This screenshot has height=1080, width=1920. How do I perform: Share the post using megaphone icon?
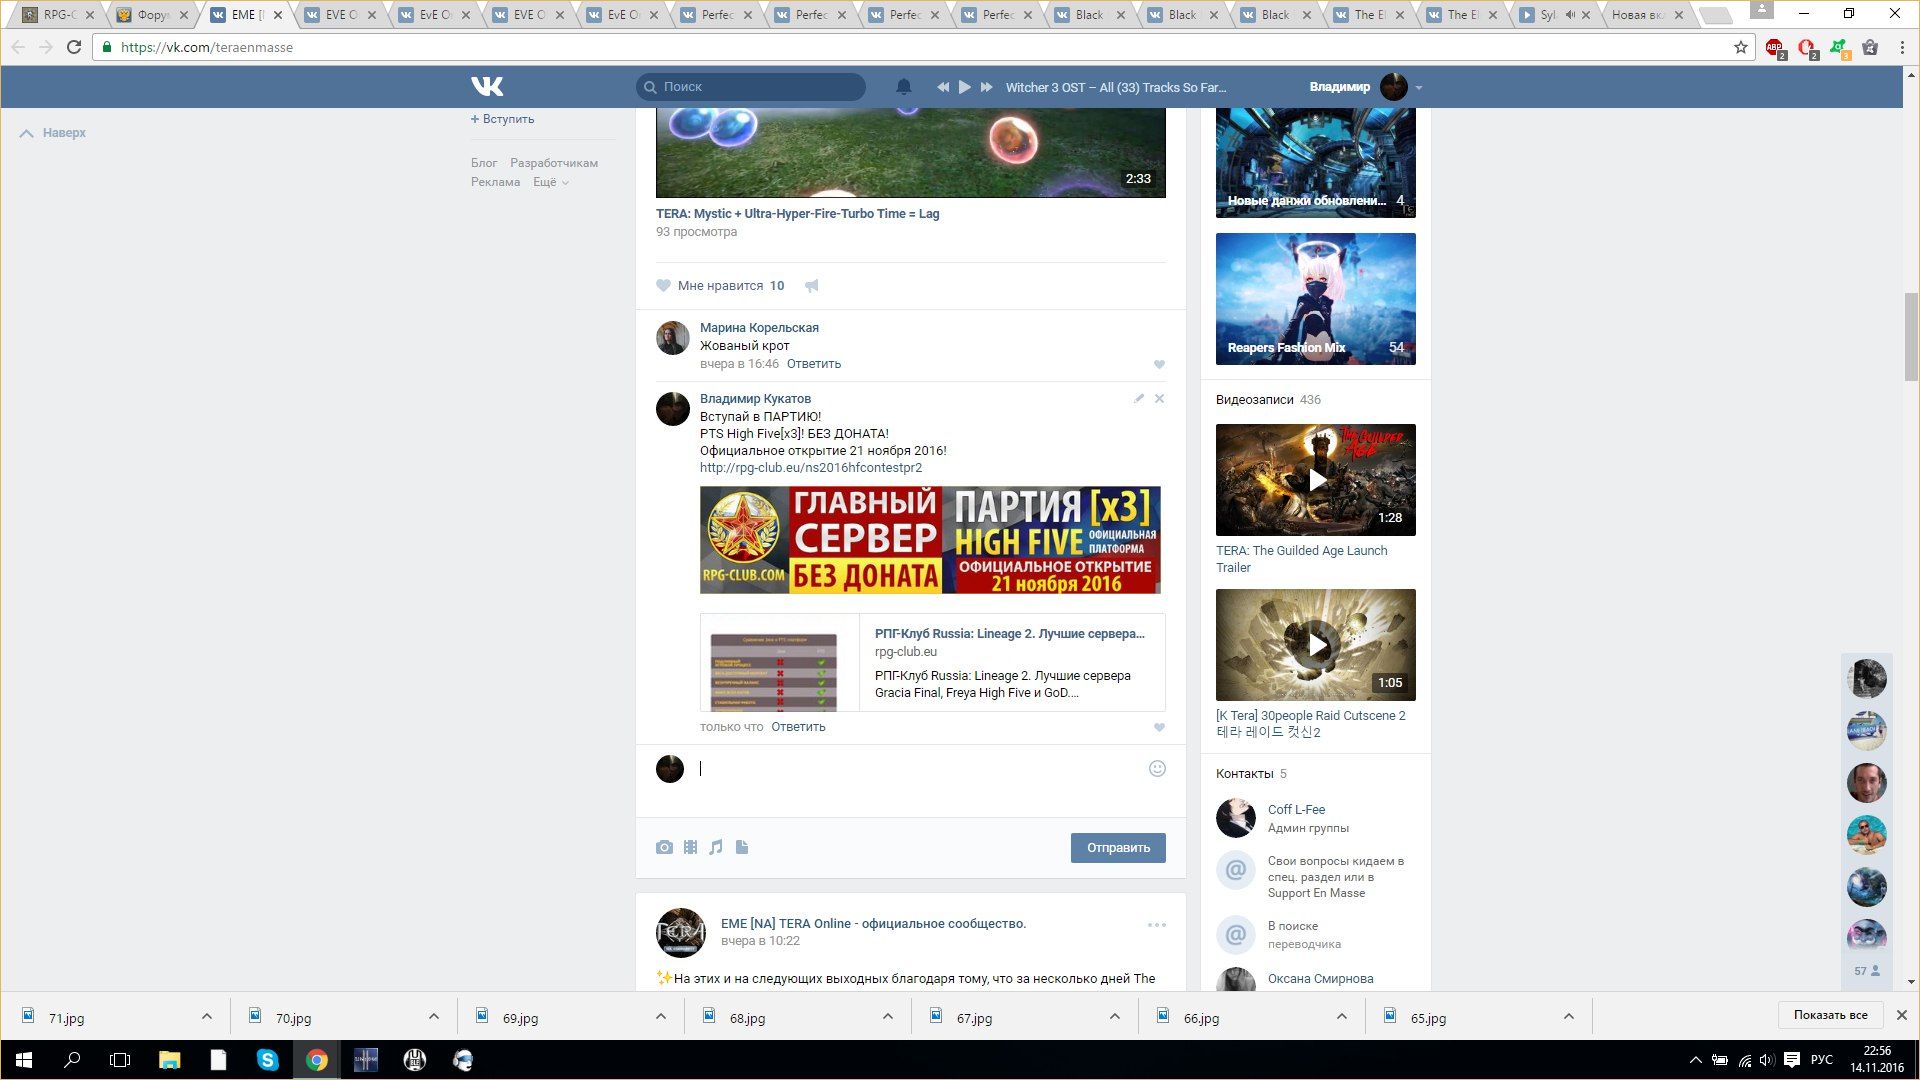[x=812, y=285]
